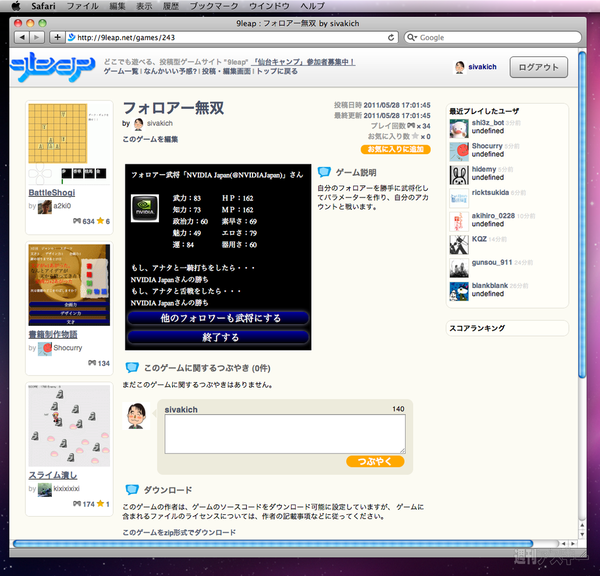Open the 書籍制作物語 title link
Viewport: 600px width, 576px height.
(53, 335)
